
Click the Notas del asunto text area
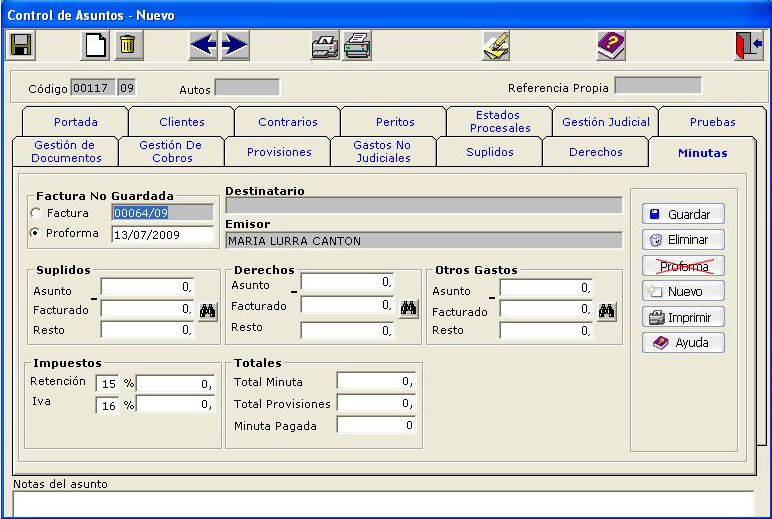point(383,503)
